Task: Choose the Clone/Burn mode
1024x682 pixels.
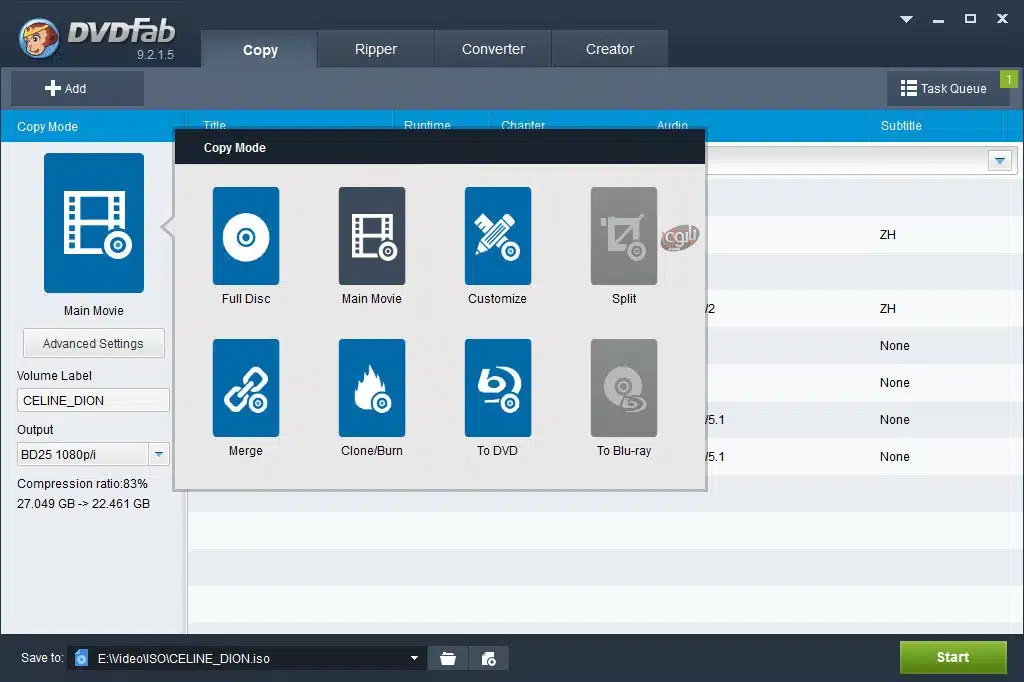Action: [372, 388]
